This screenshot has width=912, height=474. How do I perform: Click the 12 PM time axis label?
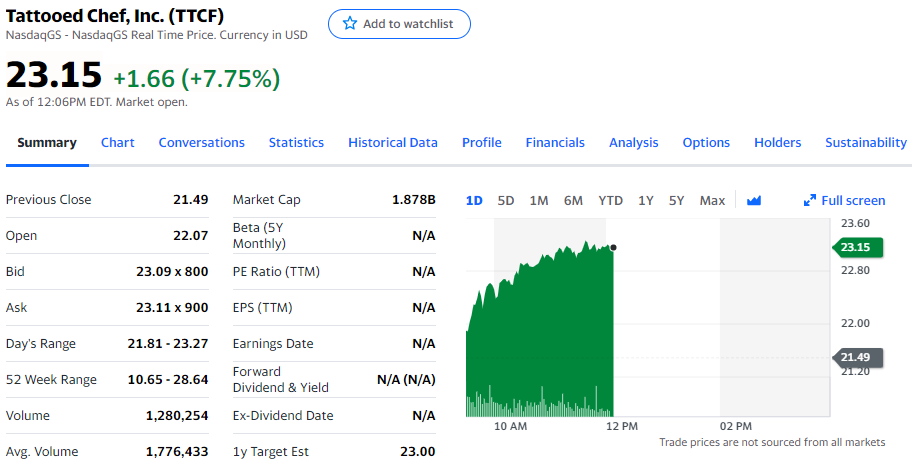pyautogui.click(x=622, y=426)
